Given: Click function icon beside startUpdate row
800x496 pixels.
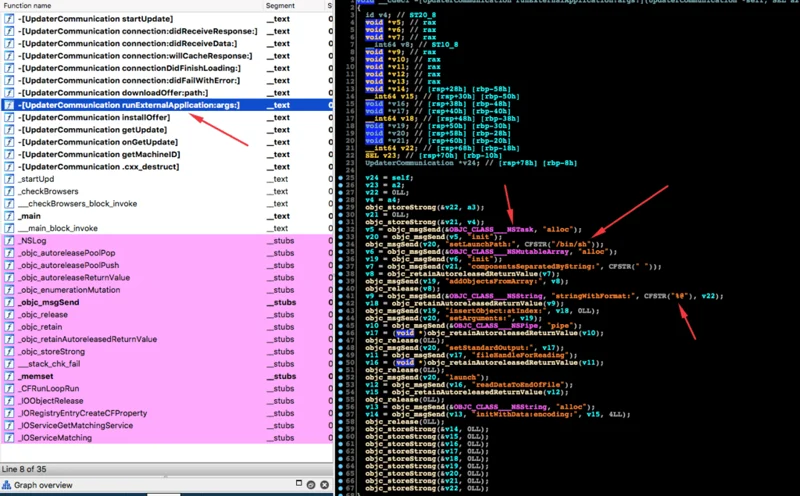Looking at the screenshot, I should point(9,19).
